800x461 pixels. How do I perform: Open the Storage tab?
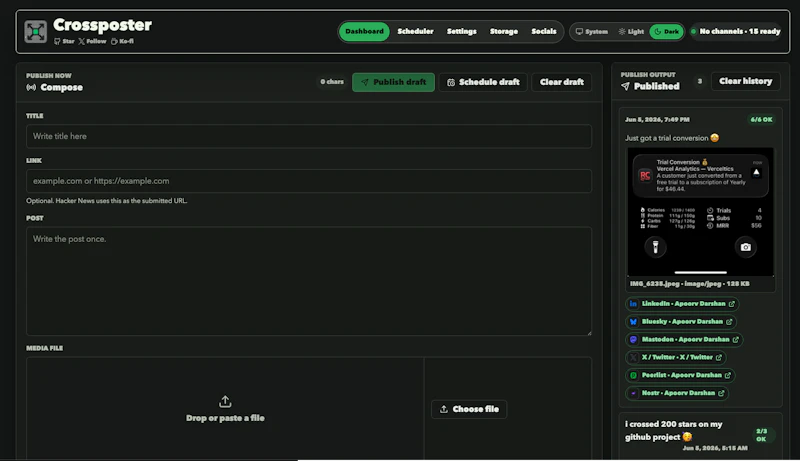[x=504, y=32]
